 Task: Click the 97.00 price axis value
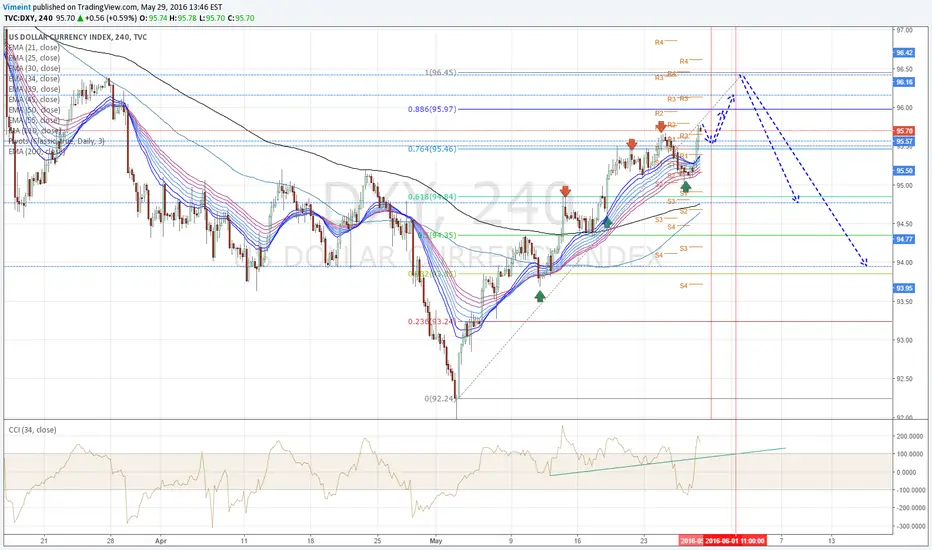pos(905,30)
